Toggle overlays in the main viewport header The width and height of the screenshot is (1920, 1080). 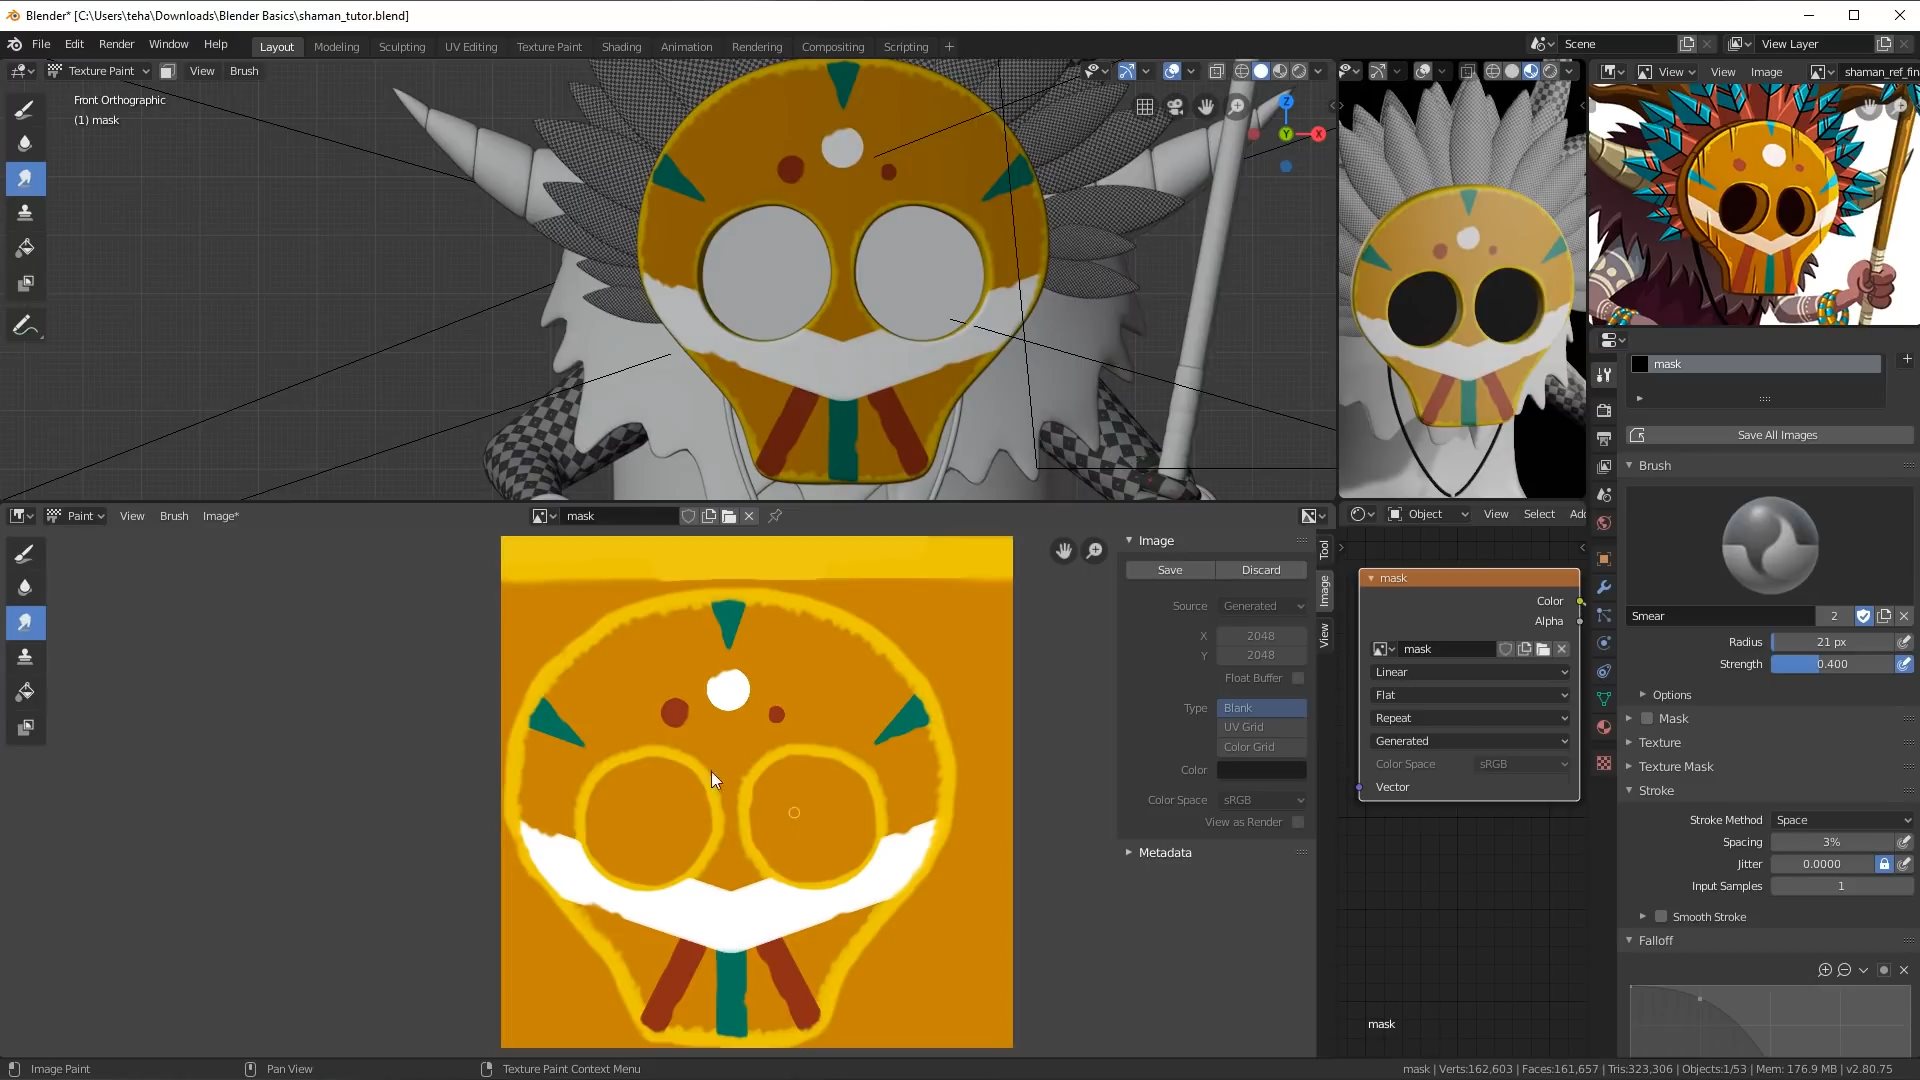[x=1172, y=71]
